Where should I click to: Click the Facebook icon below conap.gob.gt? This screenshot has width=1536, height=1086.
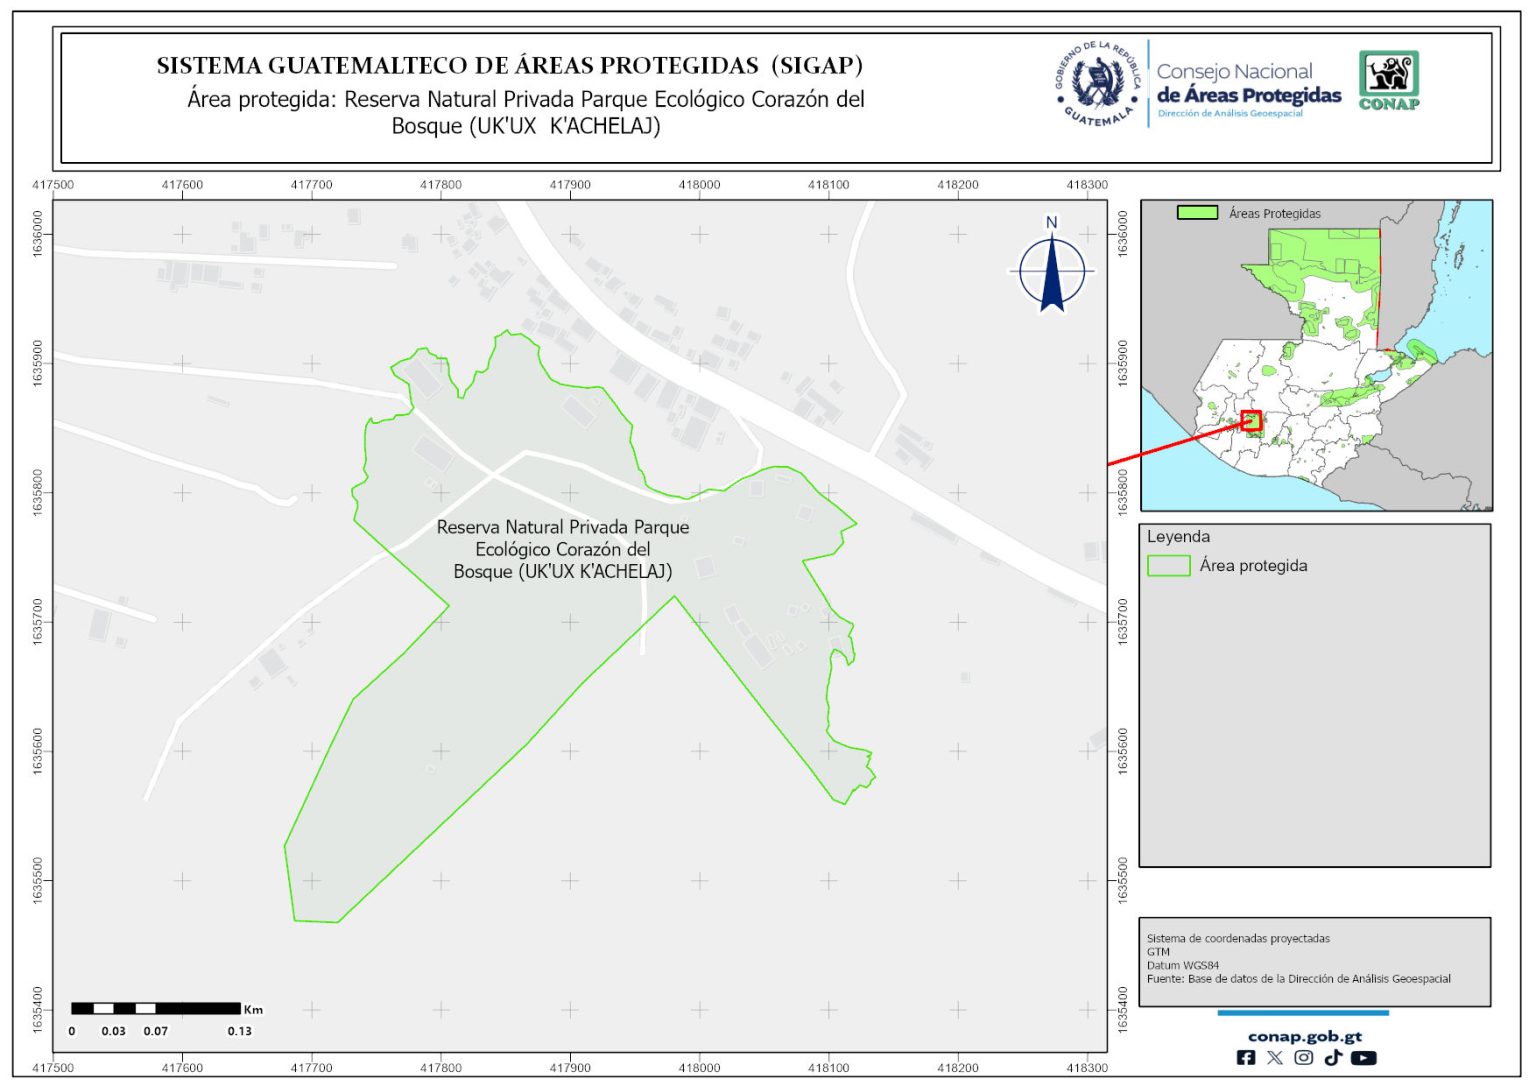(x=1246, y=1057)
